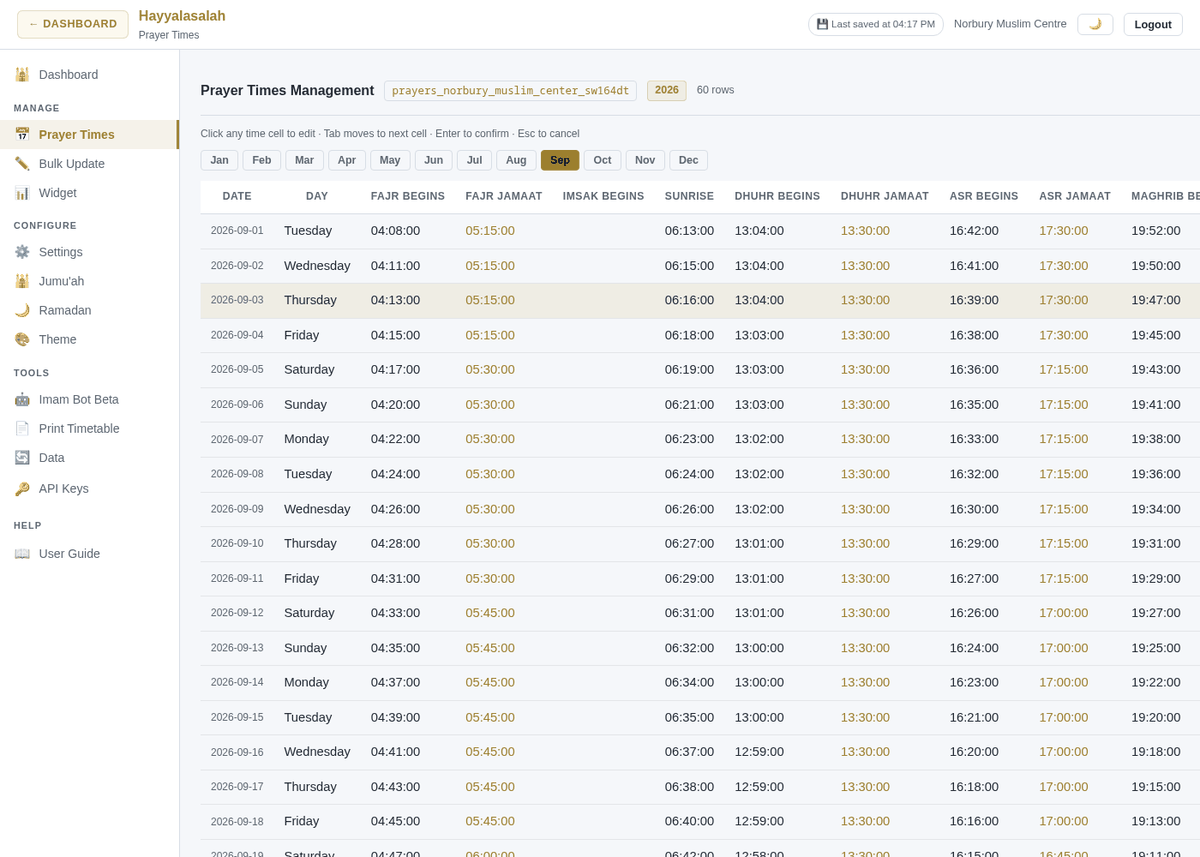Select the Nov month tab
Viewport: 1200px width, 857px height.
point(645,160)
